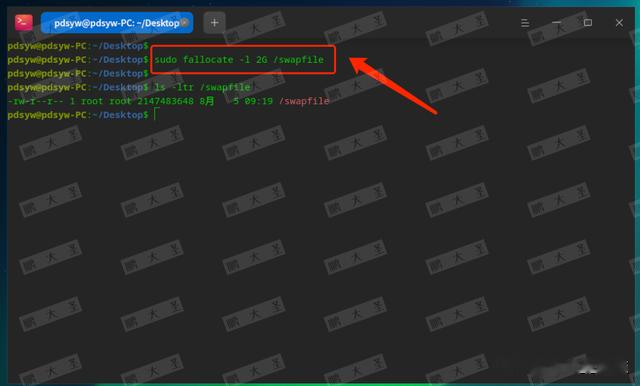This screenshot has width=640, height=386.
Task: Click the ls -ltr /swapfile command
Action: click(x=202, y=87)
